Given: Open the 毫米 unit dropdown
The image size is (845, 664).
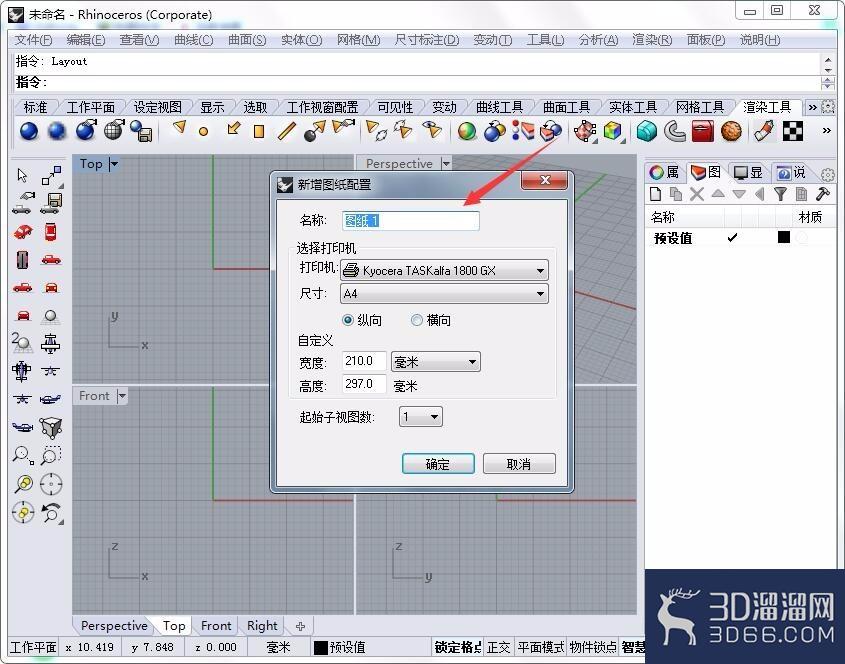Looking at the screenshot, I should (x=435, y=362).
